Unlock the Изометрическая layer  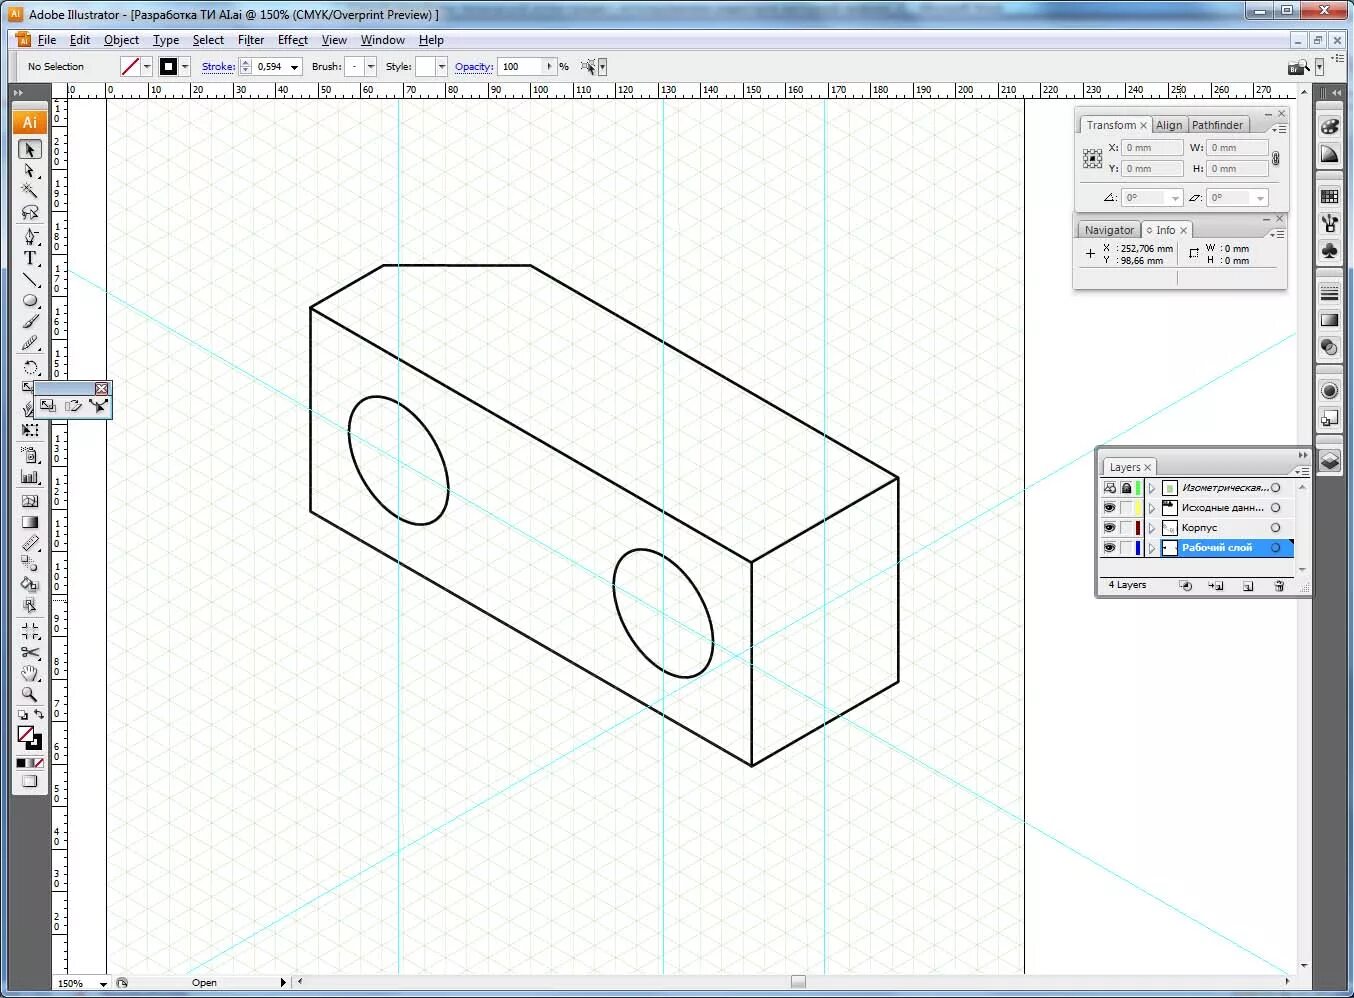[x=1126, y=488]
